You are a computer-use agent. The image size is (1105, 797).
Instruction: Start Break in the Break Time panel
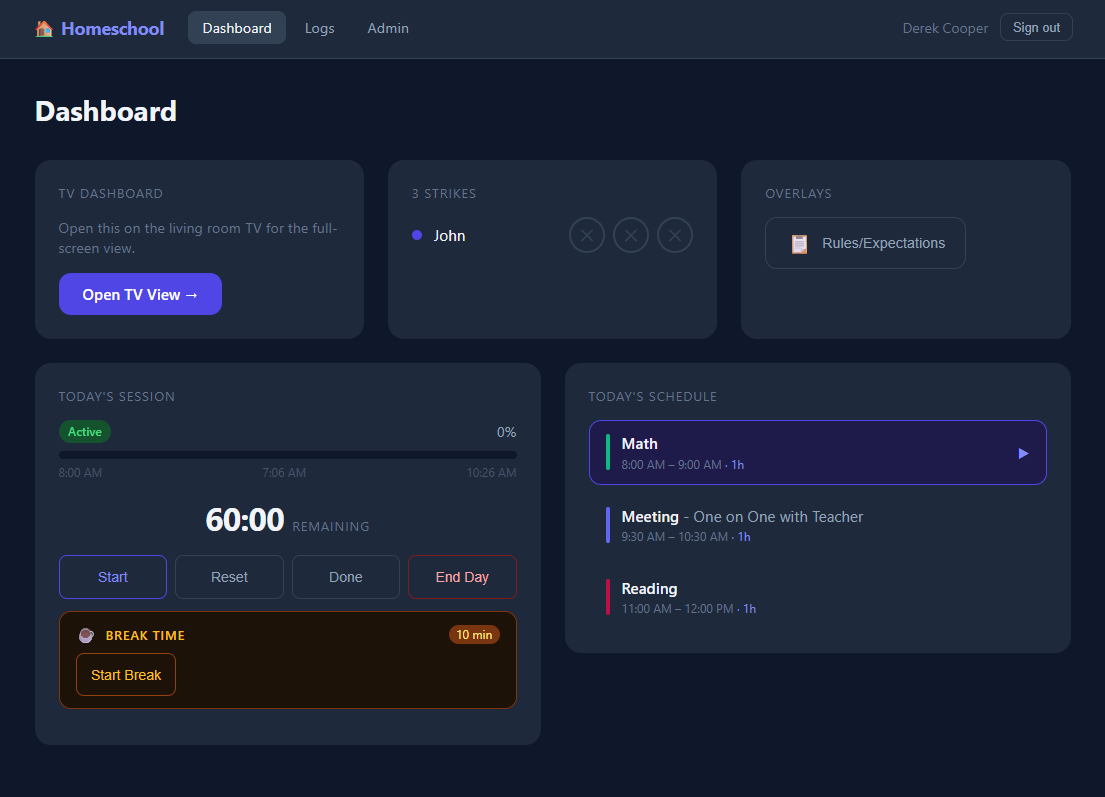tap(126, 675)
